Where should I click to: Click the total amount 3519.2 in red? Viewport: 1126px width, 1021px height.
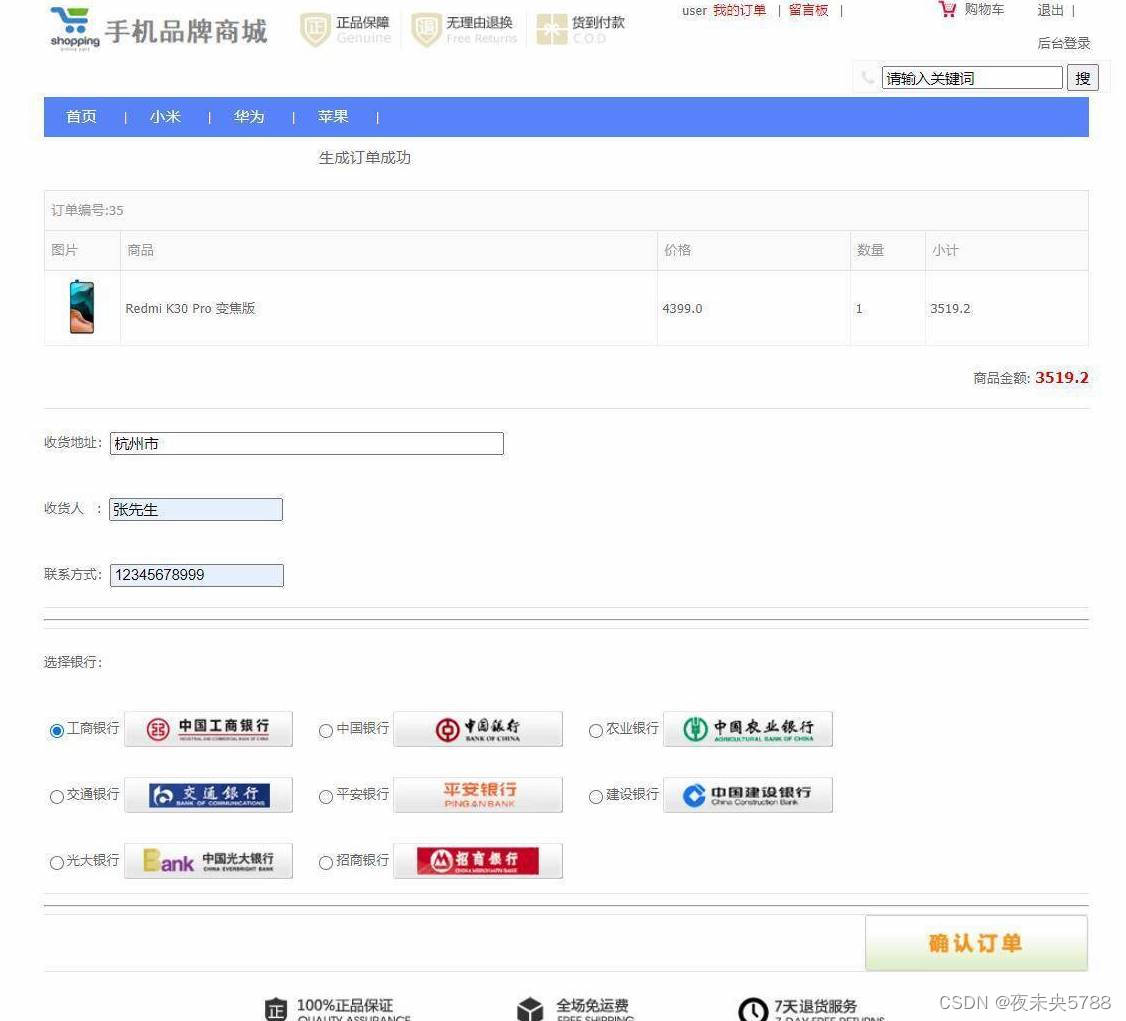tap(1061, 378)
